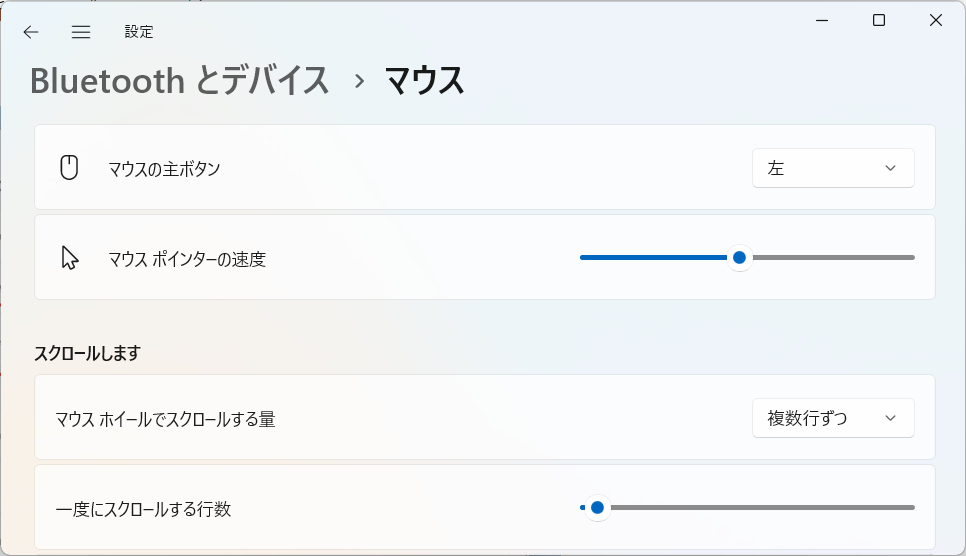This screenshot has height=556, width=966.
Task: Open the primary mouse button dropdown
Action: pyautogui.click(x=833, y=168)
